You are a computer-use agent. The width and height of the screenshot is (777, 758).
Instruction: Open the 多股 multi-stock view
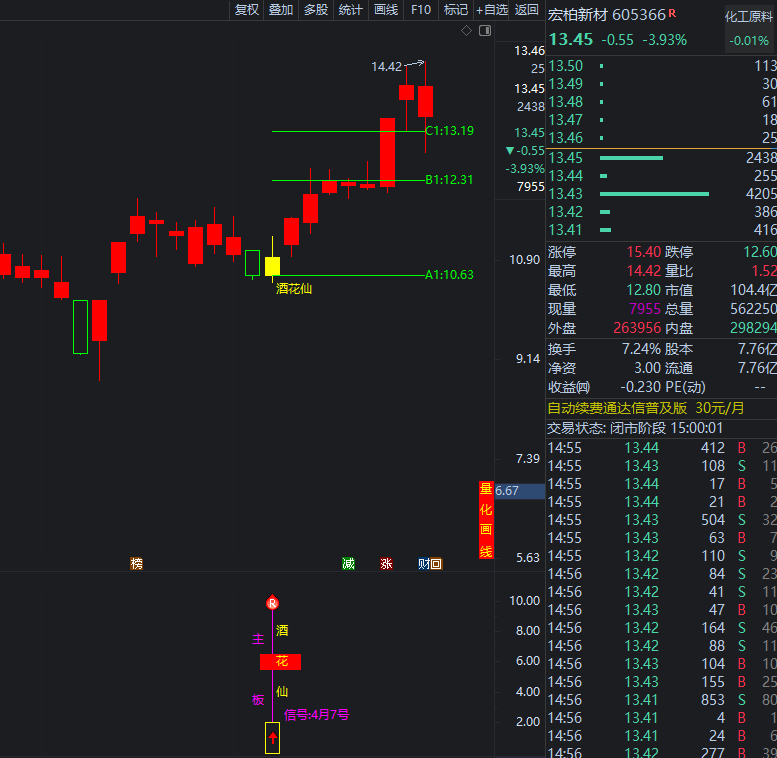(316, 10)
